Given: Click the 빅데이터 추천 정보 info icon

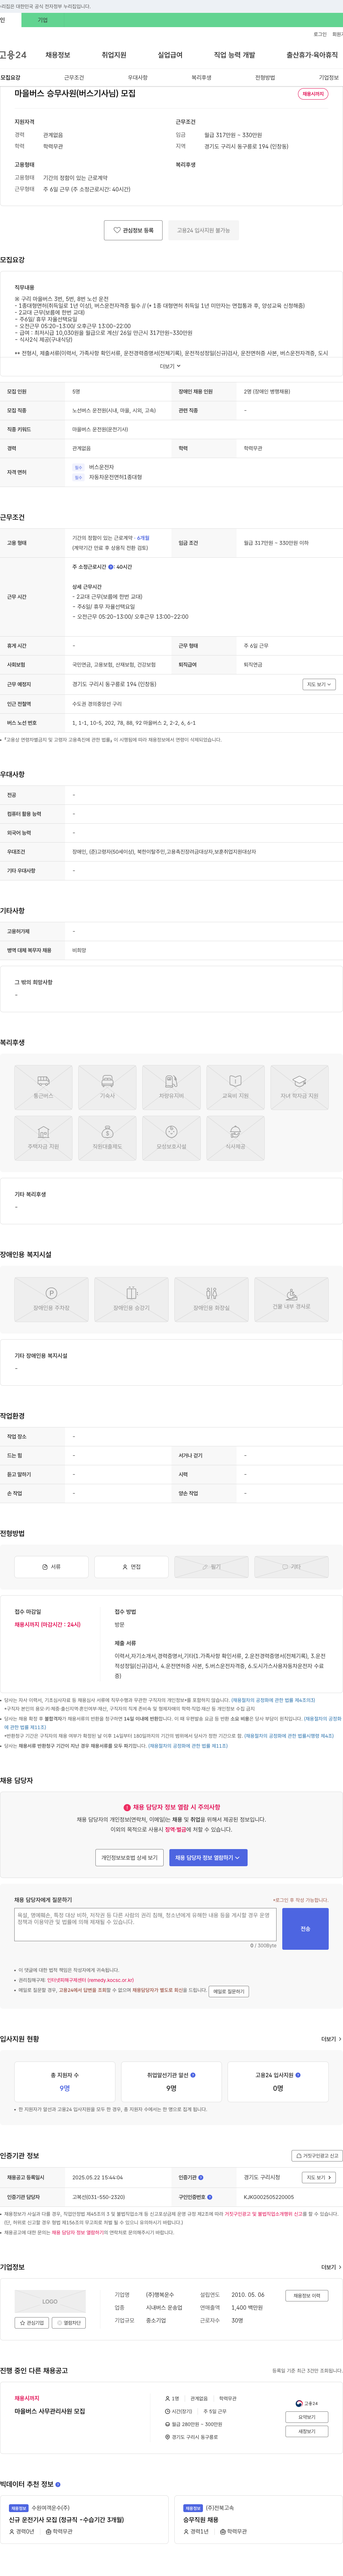Looking at the screenshot, I should (x=58, y=2484).
